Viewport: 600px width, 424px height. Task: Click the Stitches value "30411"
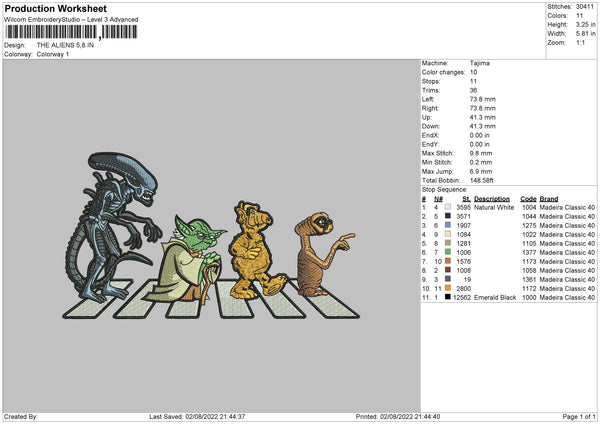coord(585,7)
